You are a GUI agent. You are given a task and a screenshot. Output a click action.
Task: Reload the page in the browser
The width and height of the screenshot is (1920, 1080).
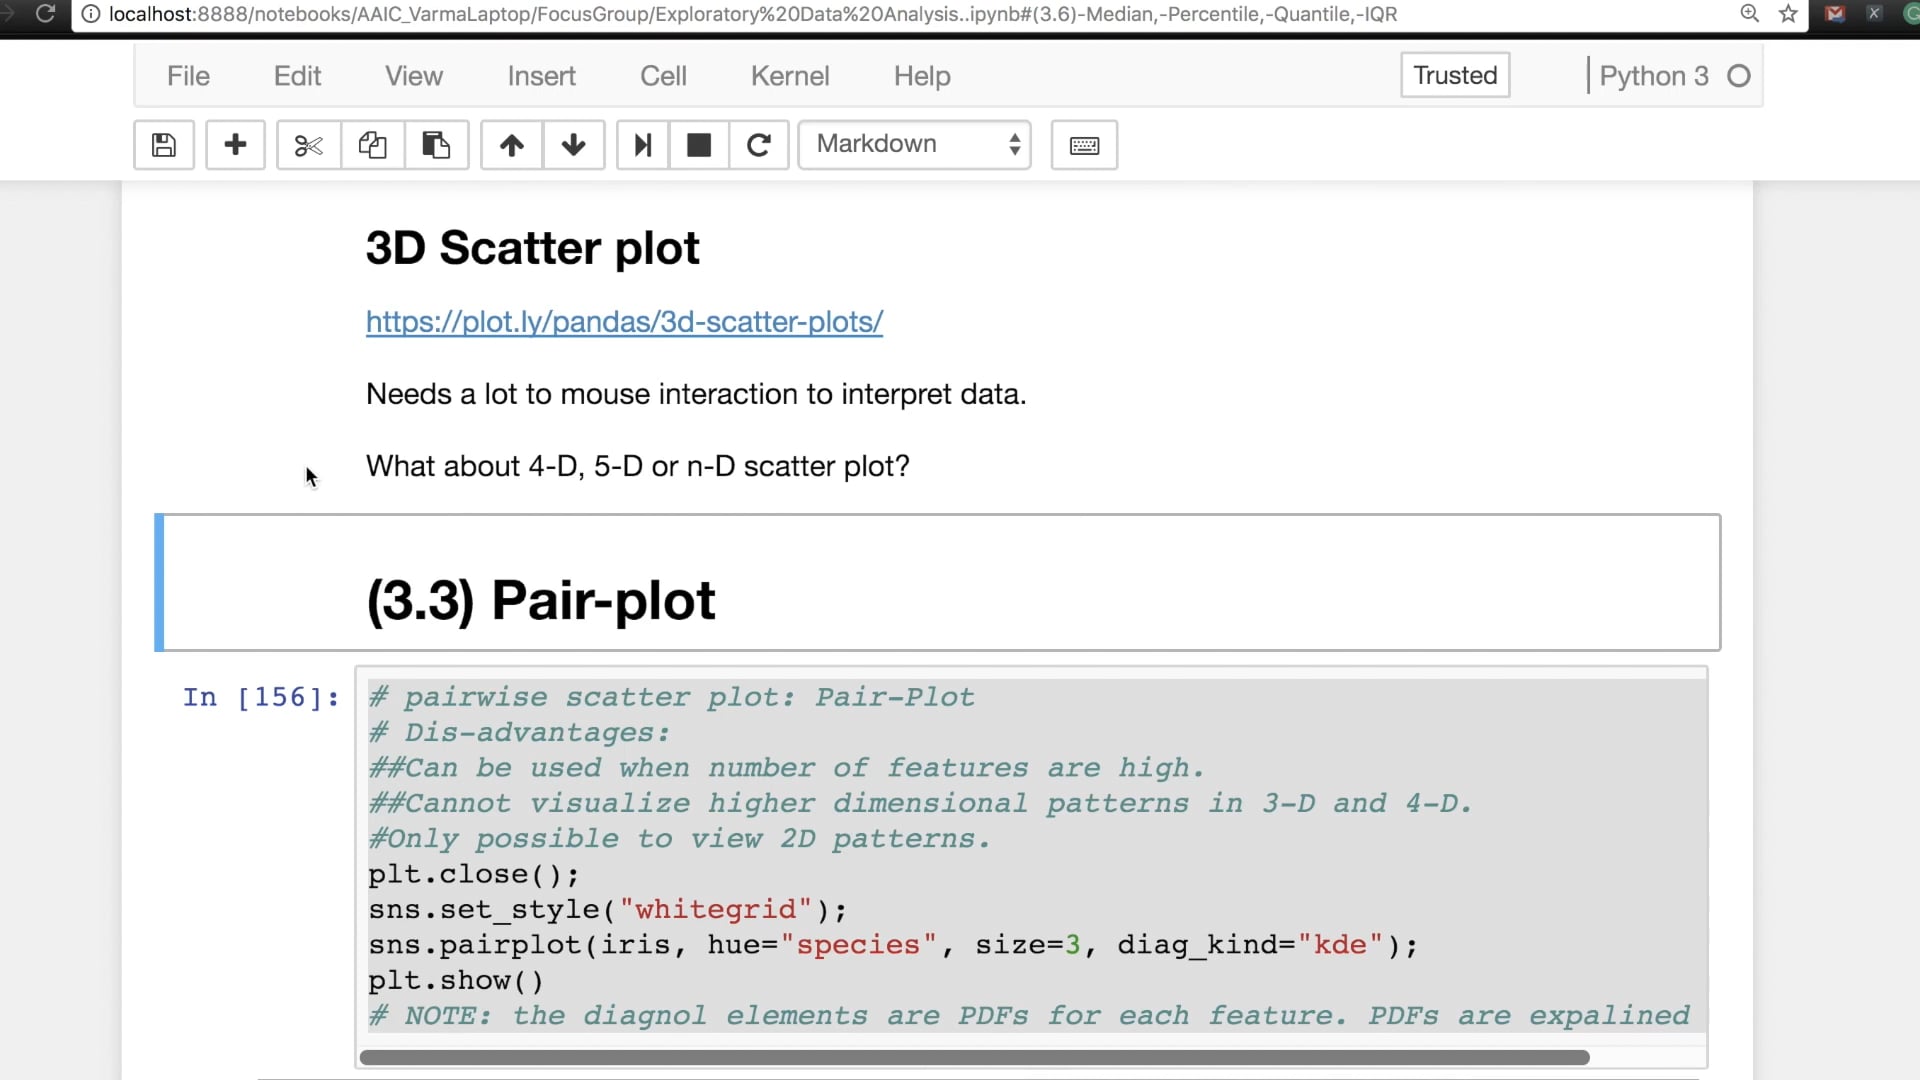click(45, 14)
